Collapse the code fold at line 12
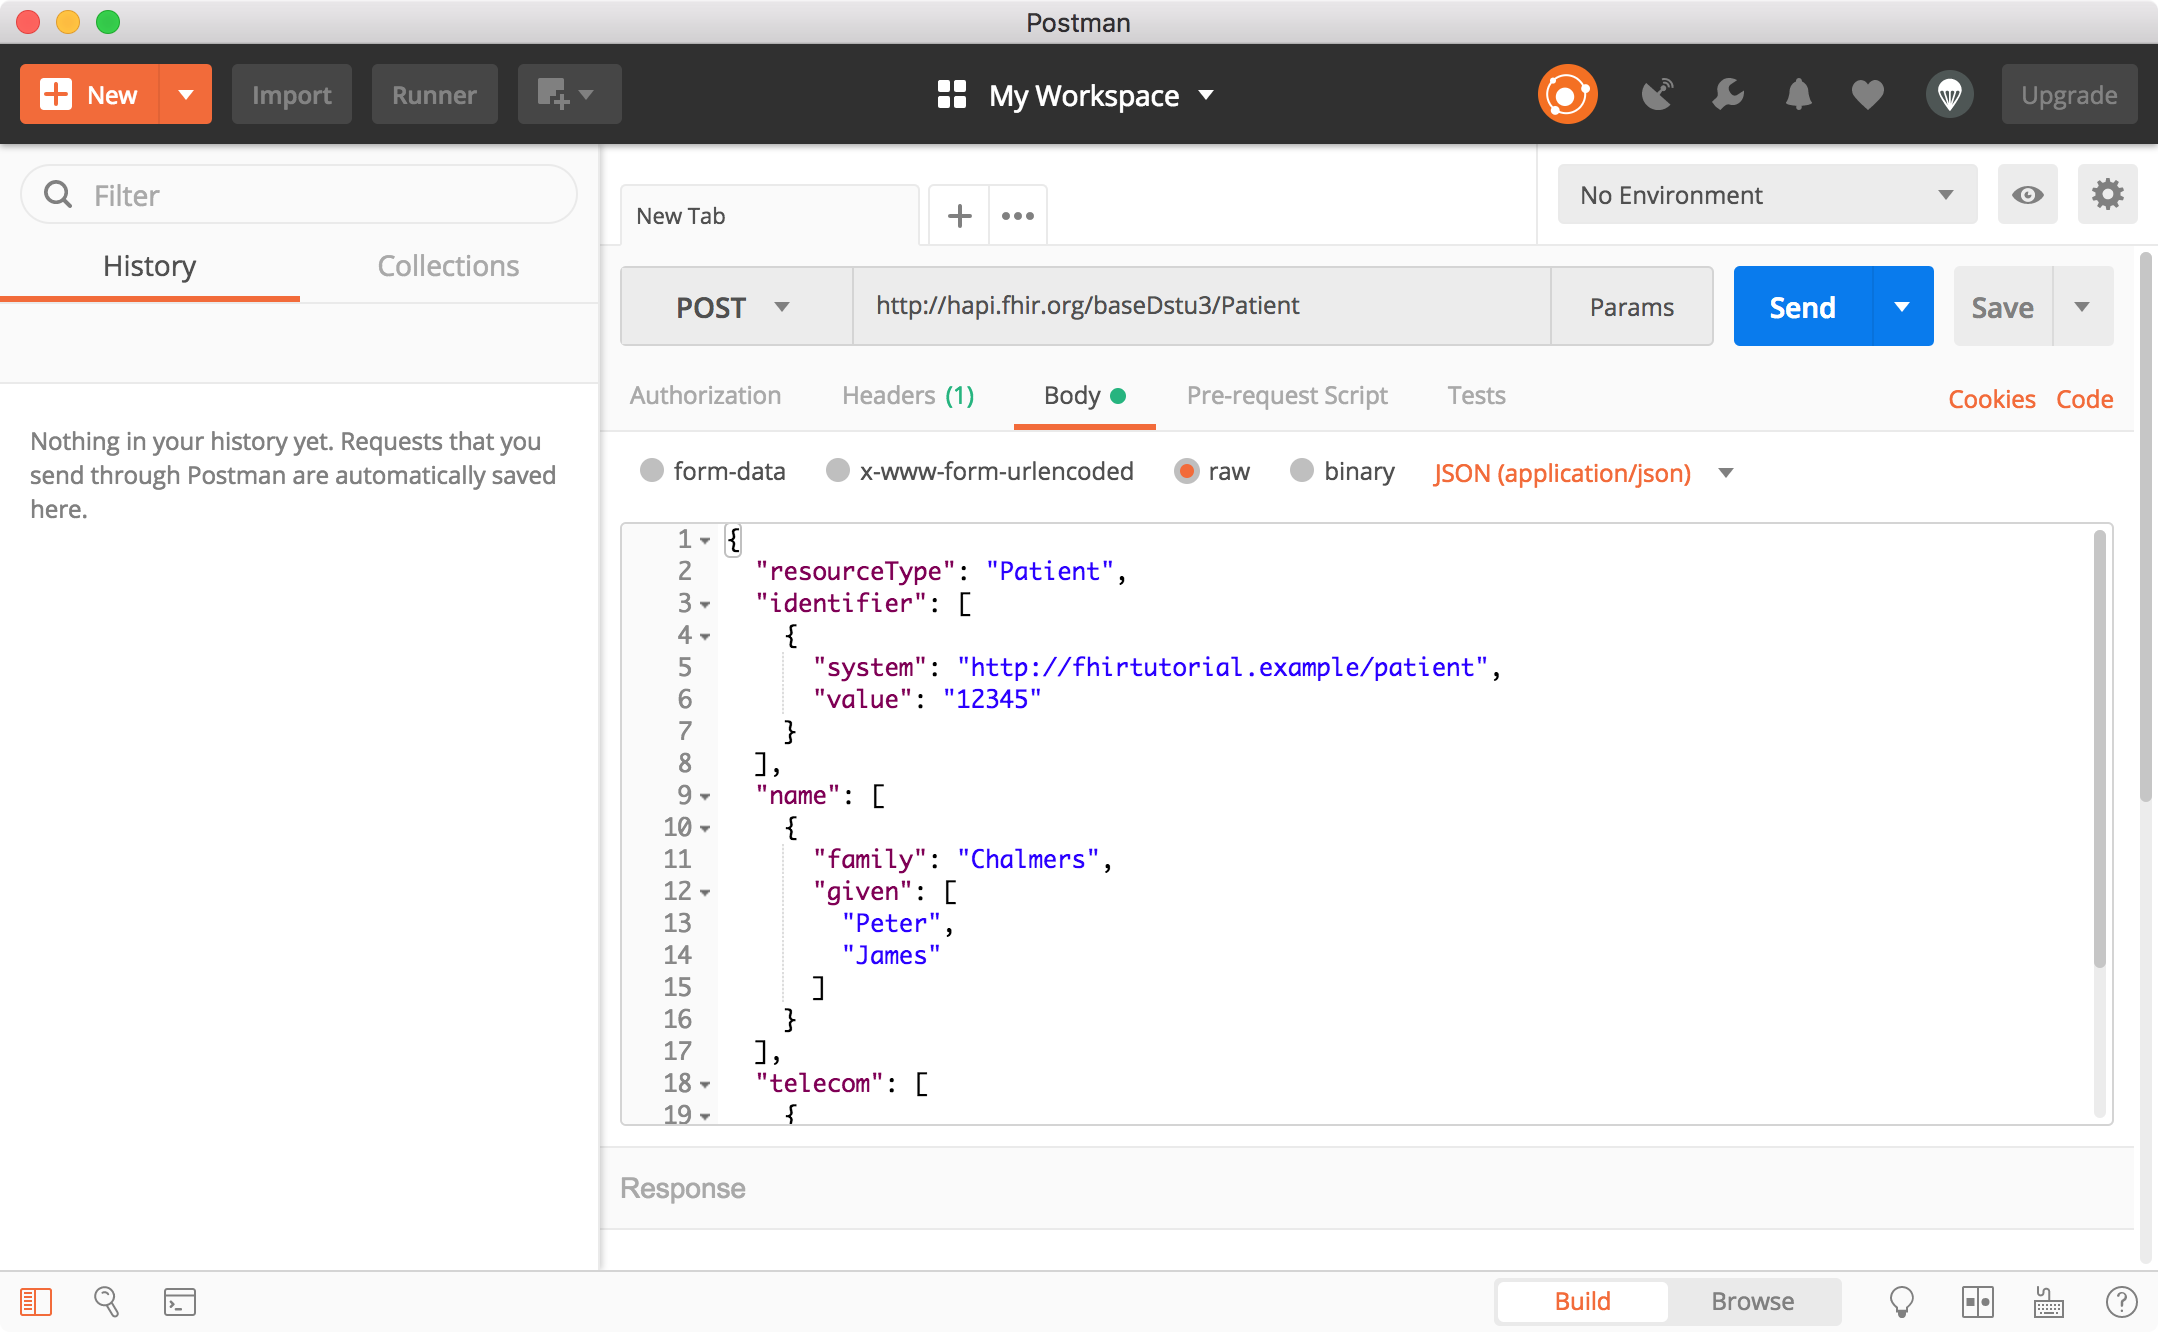The image size is (2158, 1332). click(x=705, y=892)
